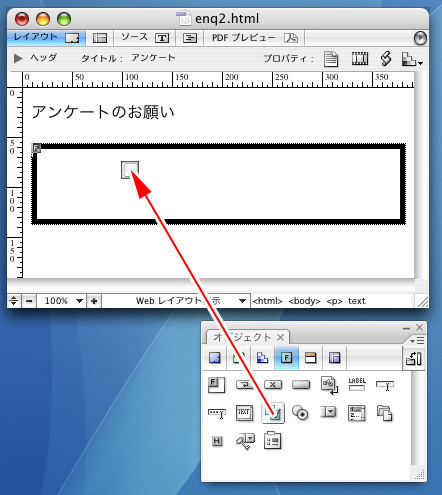Screen dimensions: 442x495
Task: Switch to the ソース tab
Action: 145,38
